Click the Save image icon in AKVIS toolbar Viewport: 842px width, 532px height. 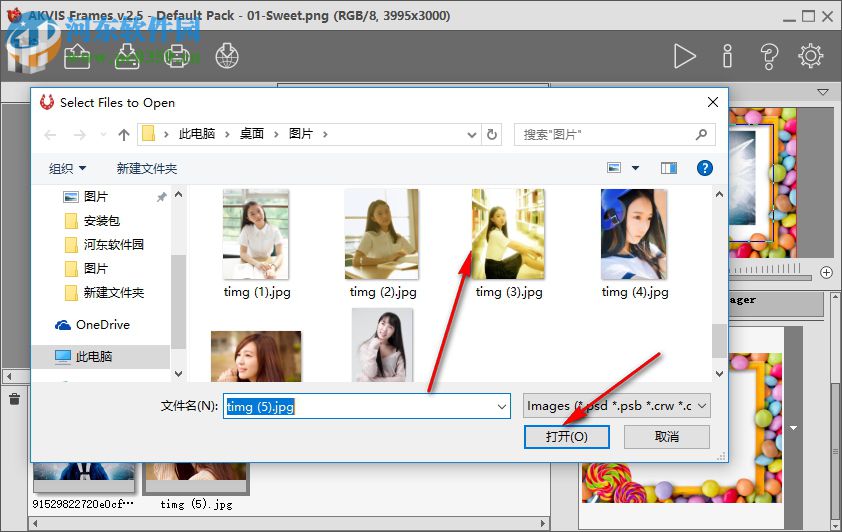click(127, 56)
